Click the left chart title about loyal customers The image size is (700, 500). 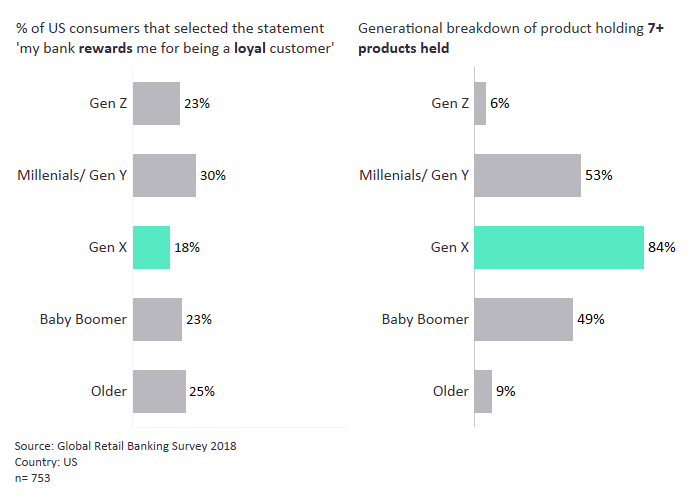175,38
